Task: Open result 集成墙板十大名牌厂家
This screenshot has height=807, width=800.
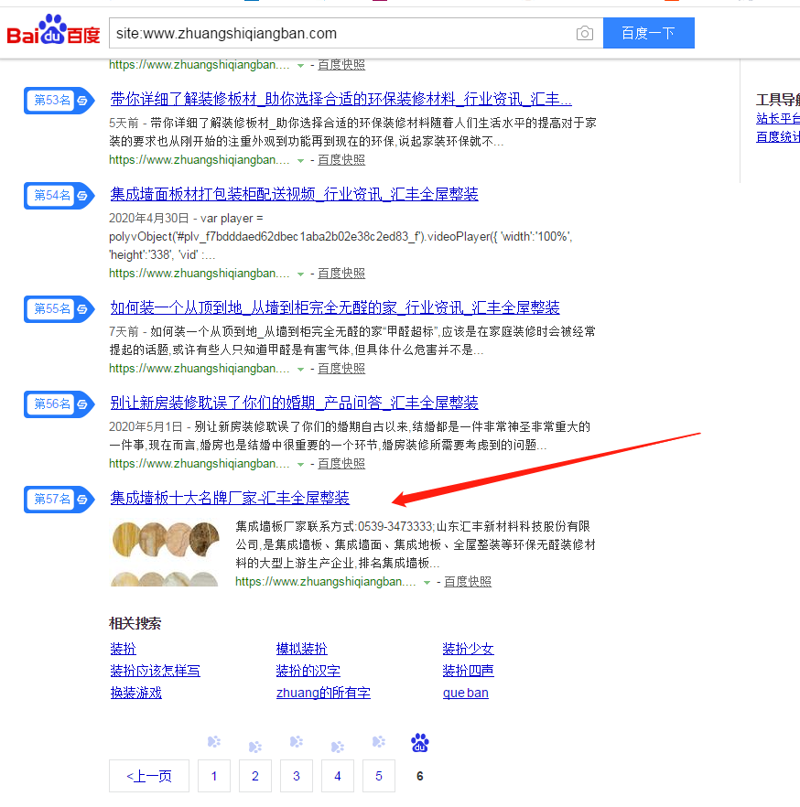Action: [x=230, y=498]
